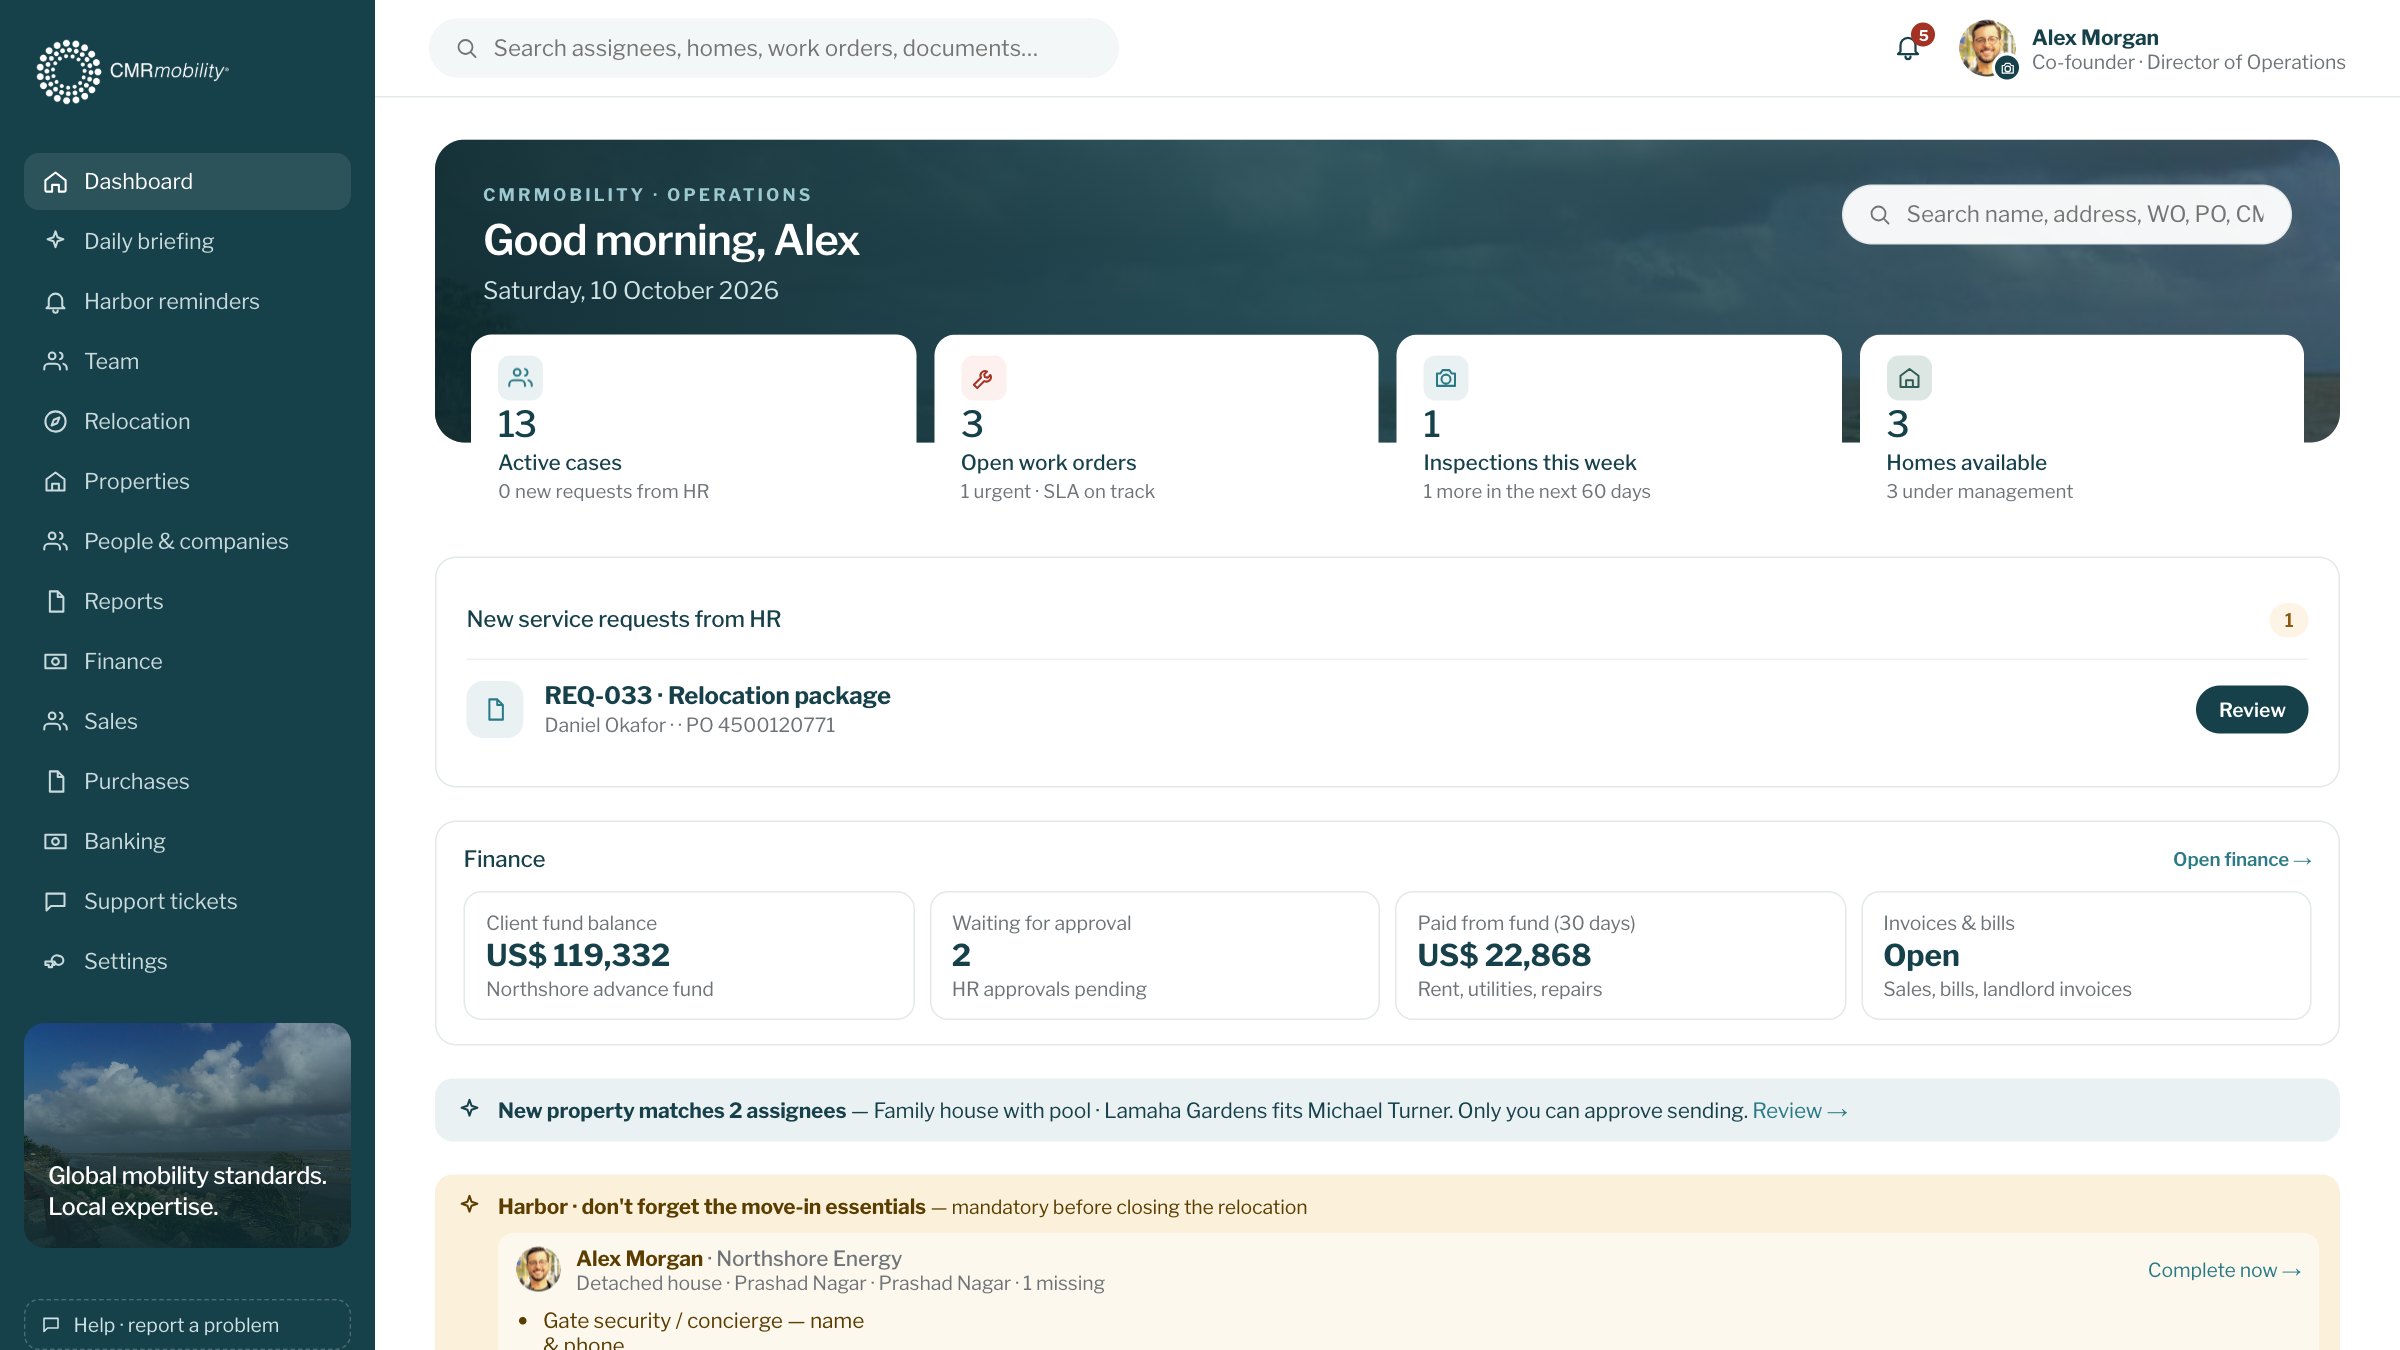2400x1350 pixels.
Task: Click the Active cases people icon
Action: (520, 378)
